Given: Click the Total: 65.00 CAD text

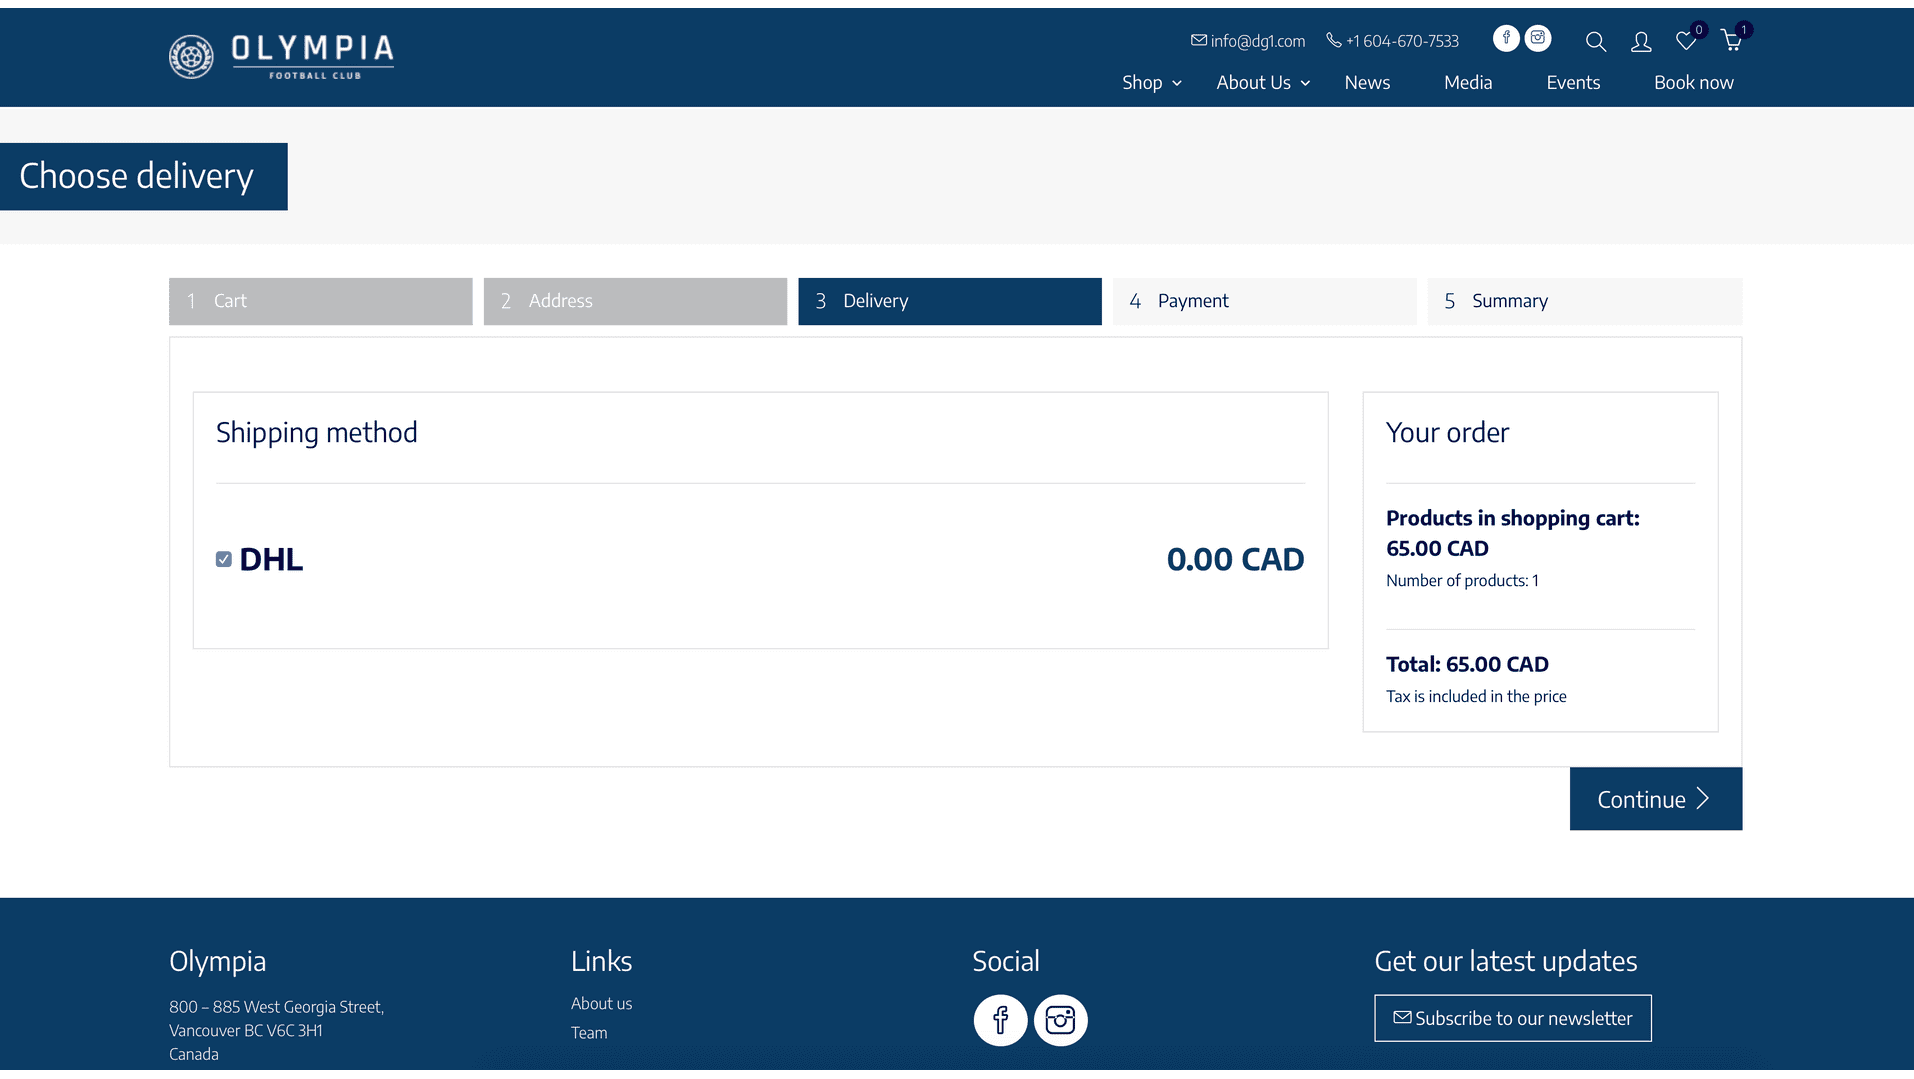Looking at the screenshot, I should click(x=1467, y=664).
